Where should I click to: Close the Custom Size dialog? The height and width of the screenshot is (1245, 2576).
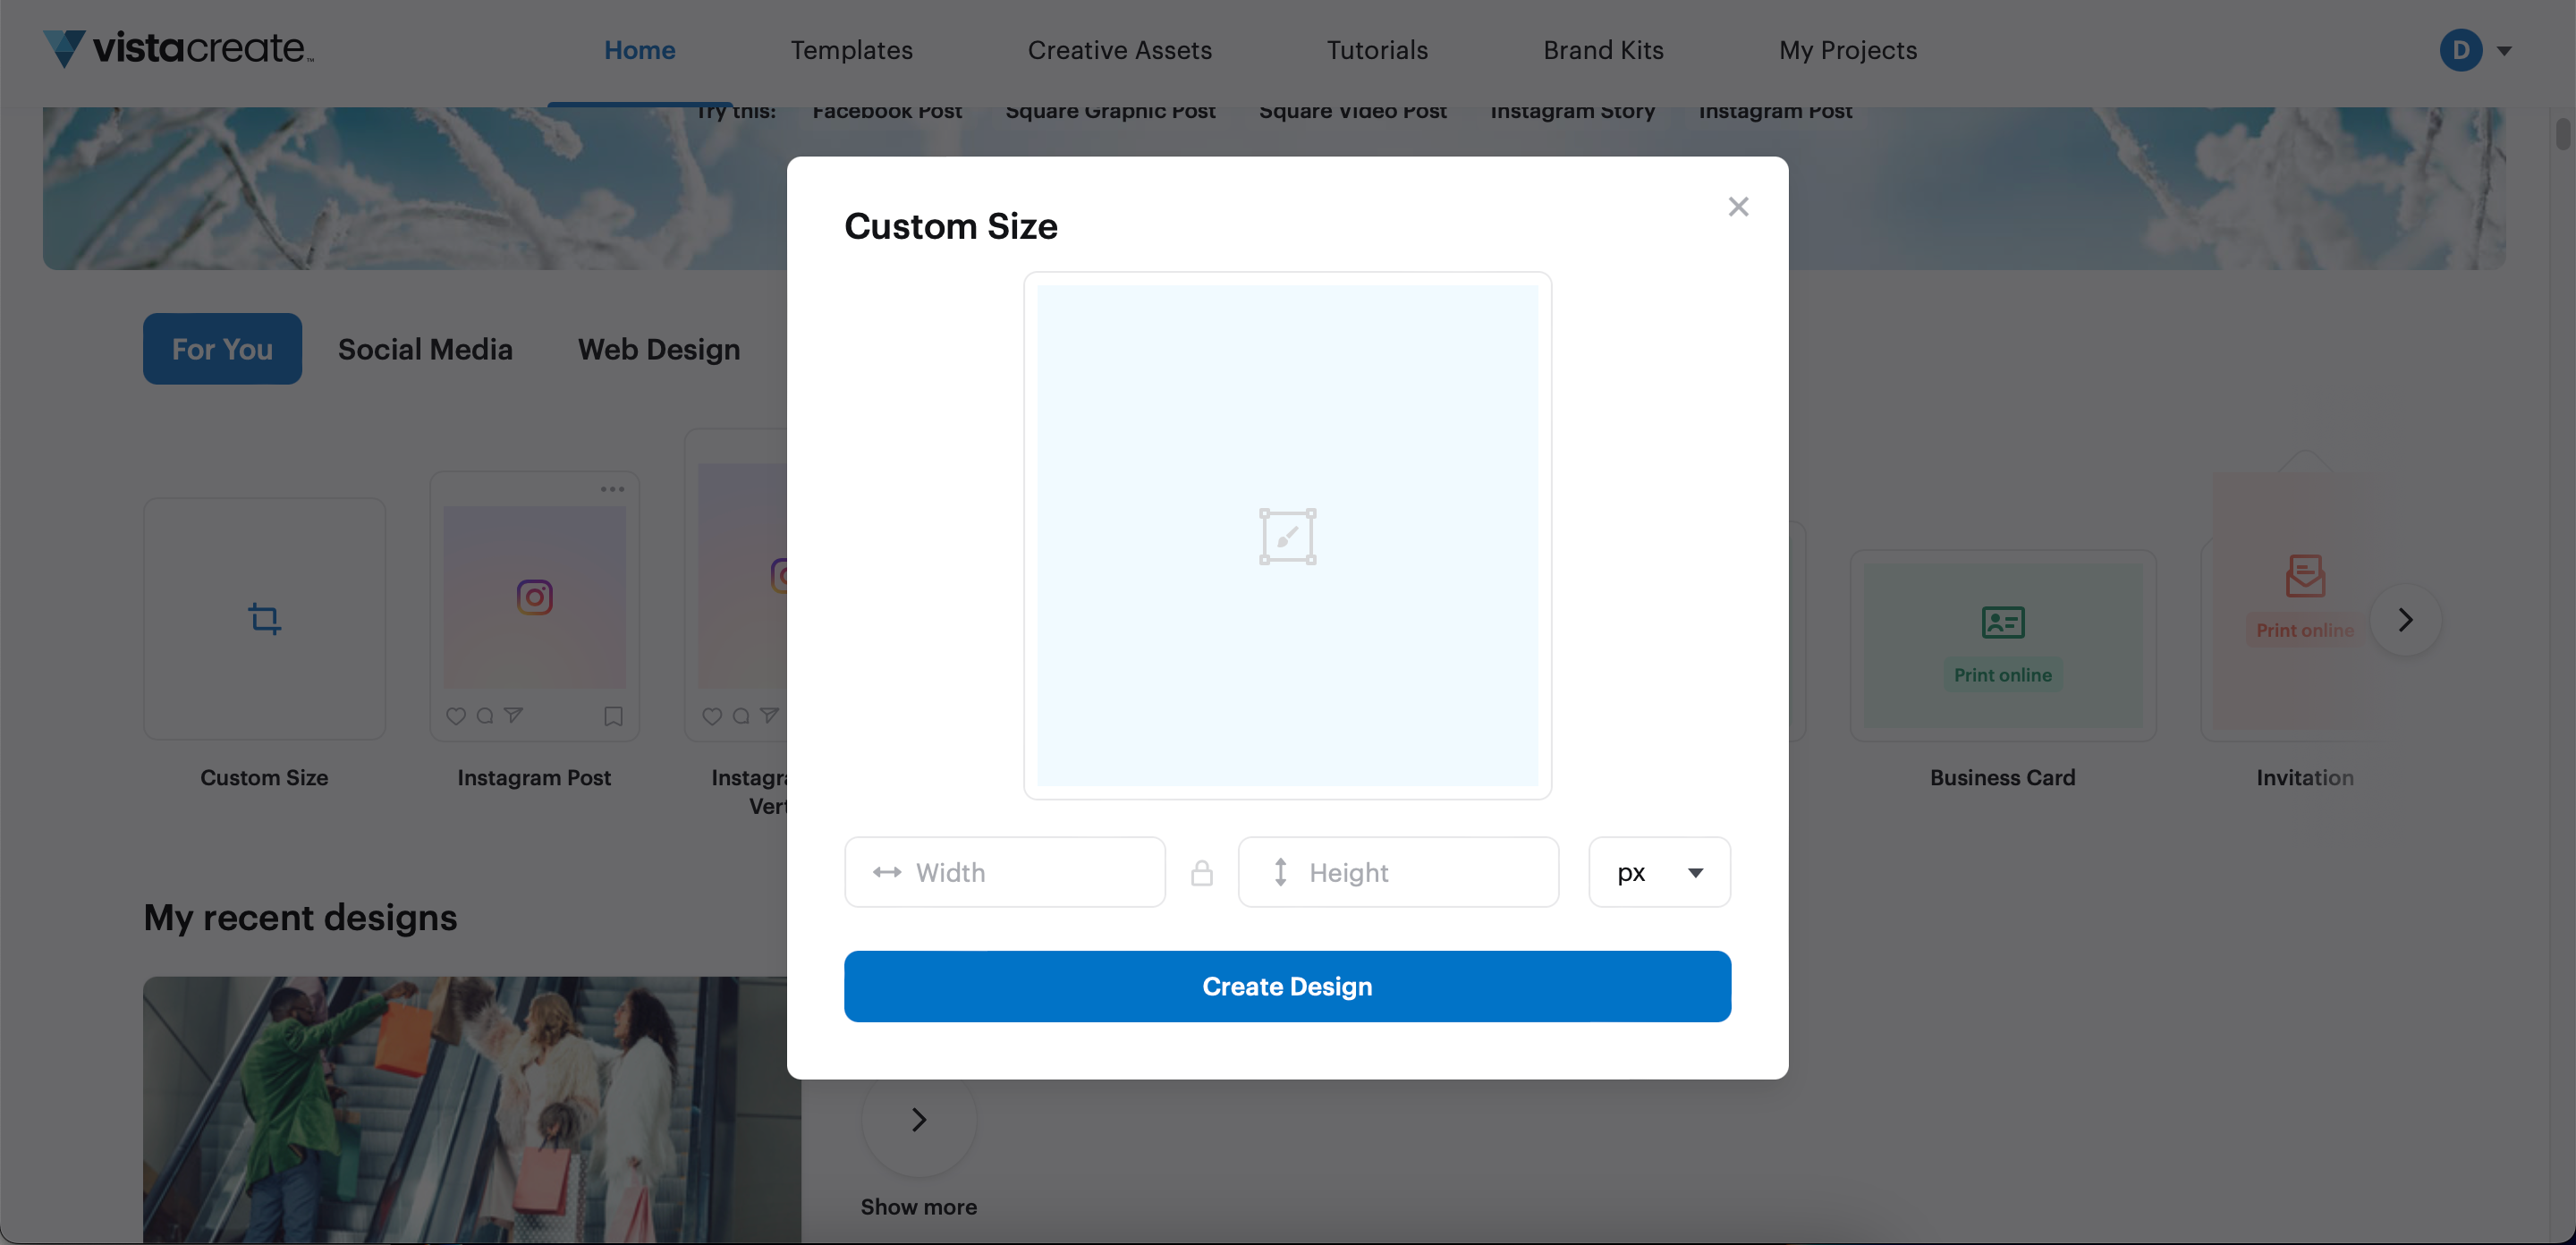click(x=1738, y=207)
